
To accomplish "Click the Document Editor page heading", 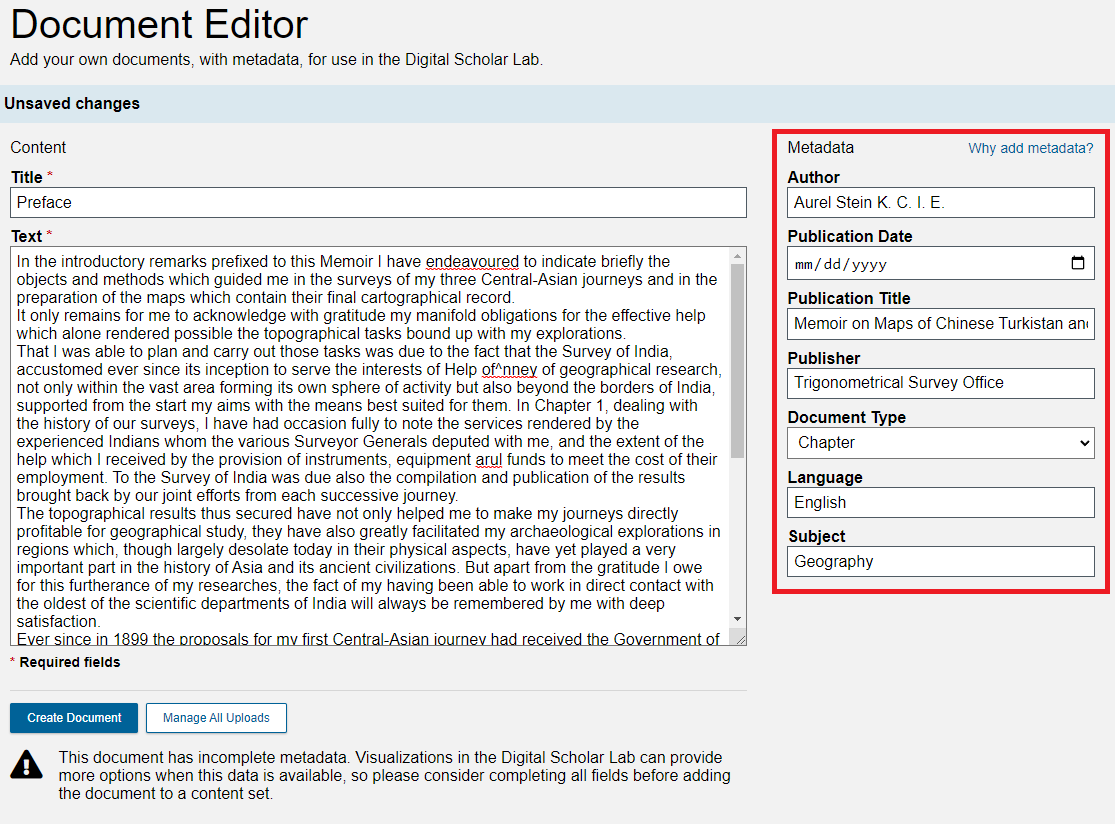I will [x=159, y=25].
